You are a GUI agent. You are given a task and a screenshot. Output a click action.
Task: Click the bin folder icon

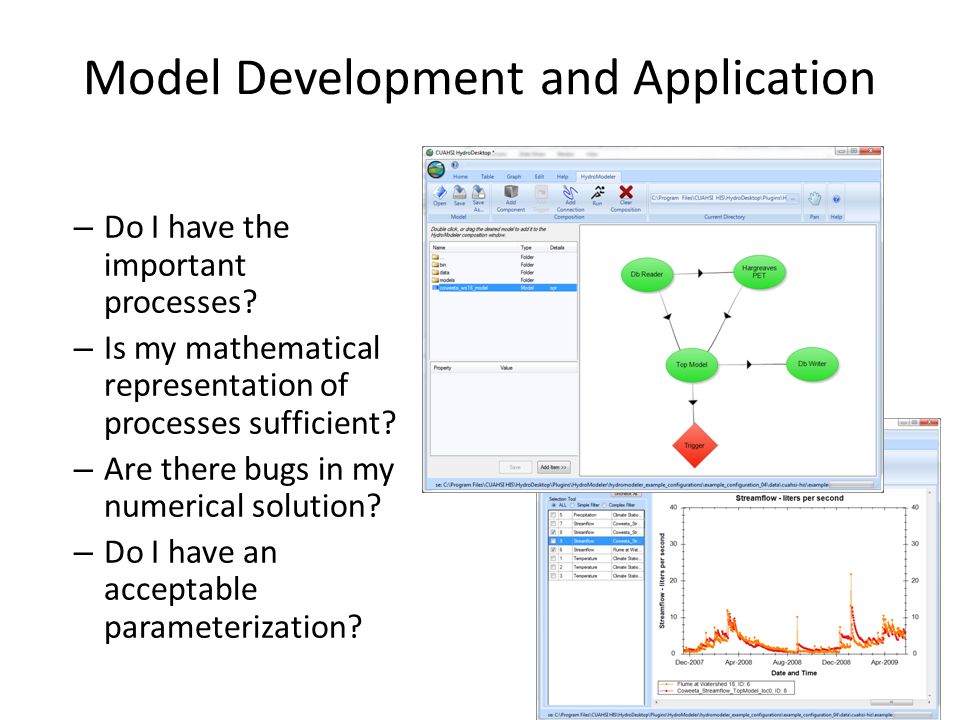pyautogui.click(x=436, y=265)
